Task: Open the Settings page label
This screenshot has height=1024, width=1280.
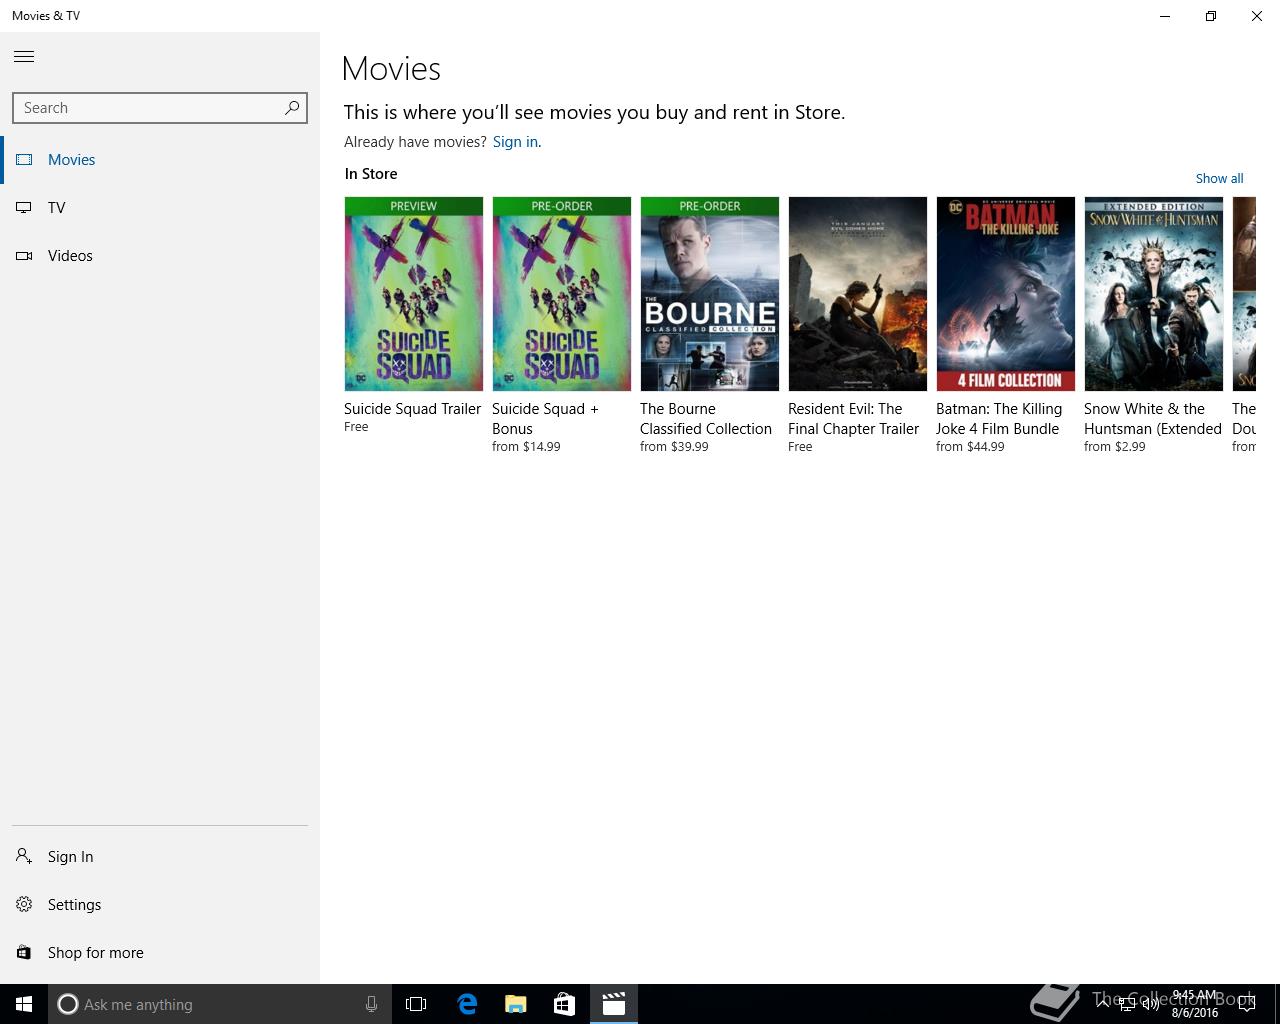Action: point(75,905)
